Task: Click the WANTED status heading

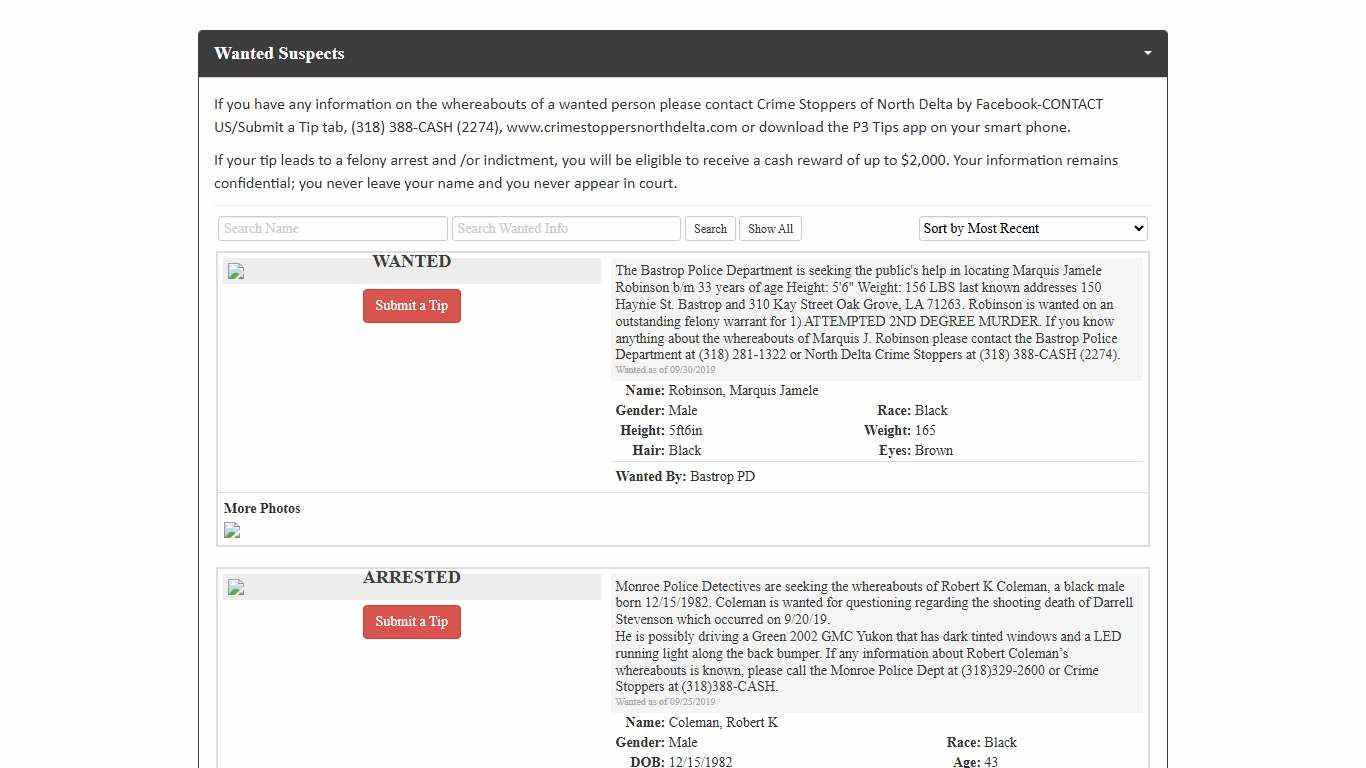Action: tap(411, 262)
